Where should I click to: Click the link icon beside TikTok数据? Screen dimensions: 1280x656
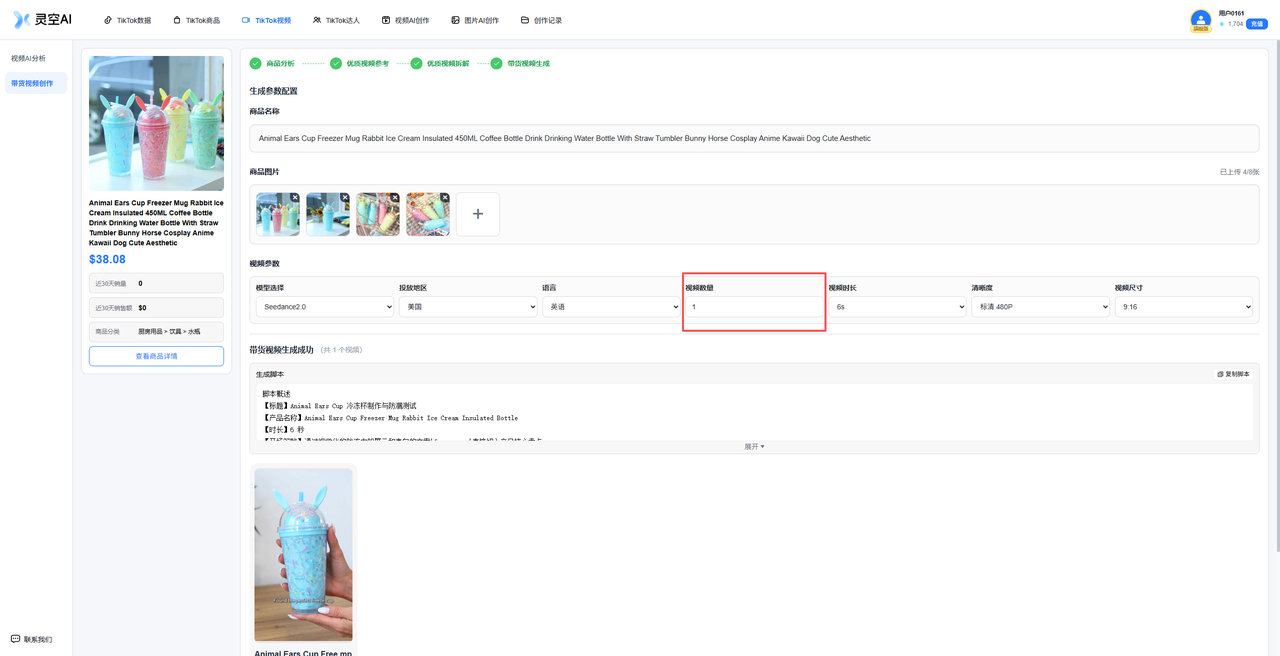pos(109,20)
